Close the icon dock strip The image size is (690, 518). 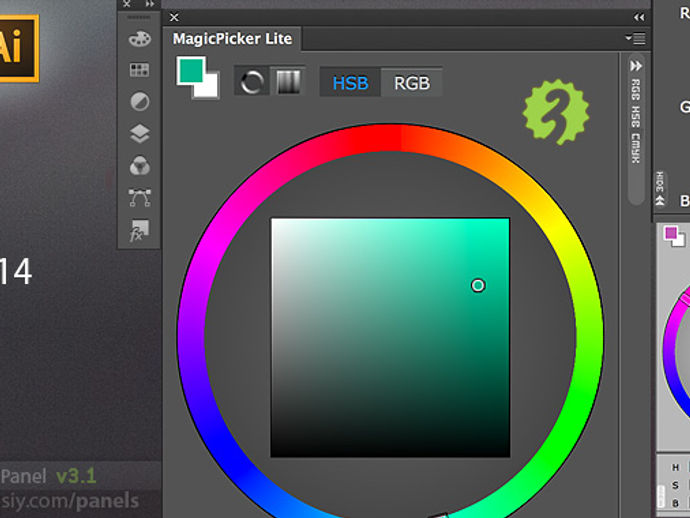coord(127,4)
